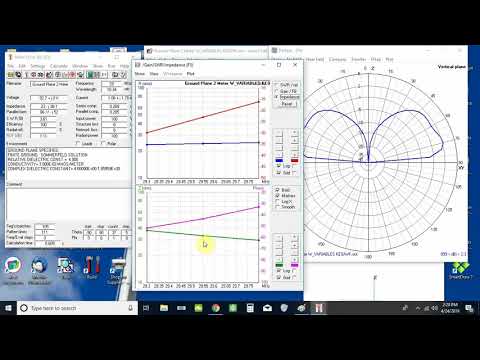Click the open-file icon in 4nec2 main toolbar
Image resolution: width=480 pixels, height=360 pixels.
11,75
